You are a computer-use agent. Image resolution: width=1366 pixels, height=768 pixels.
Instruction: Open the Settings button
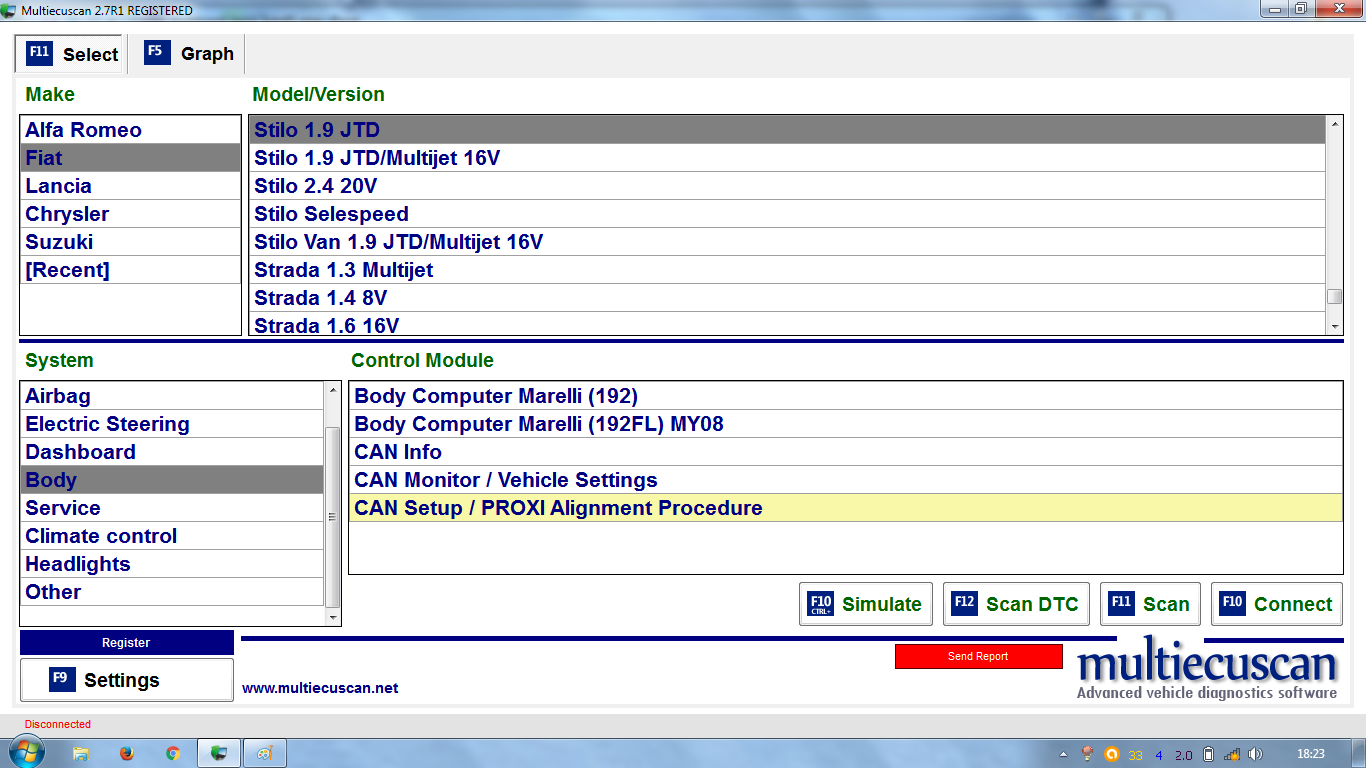[x=127, y=680]
